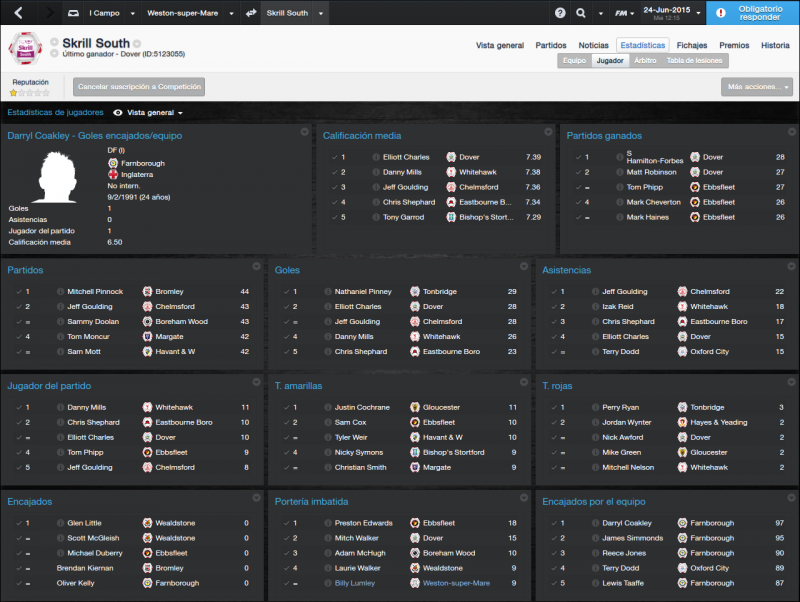The width and height of the screenshot is (800, 602).
Task: Select the Tabla de lesiones sub-tab
Action: 694,61
